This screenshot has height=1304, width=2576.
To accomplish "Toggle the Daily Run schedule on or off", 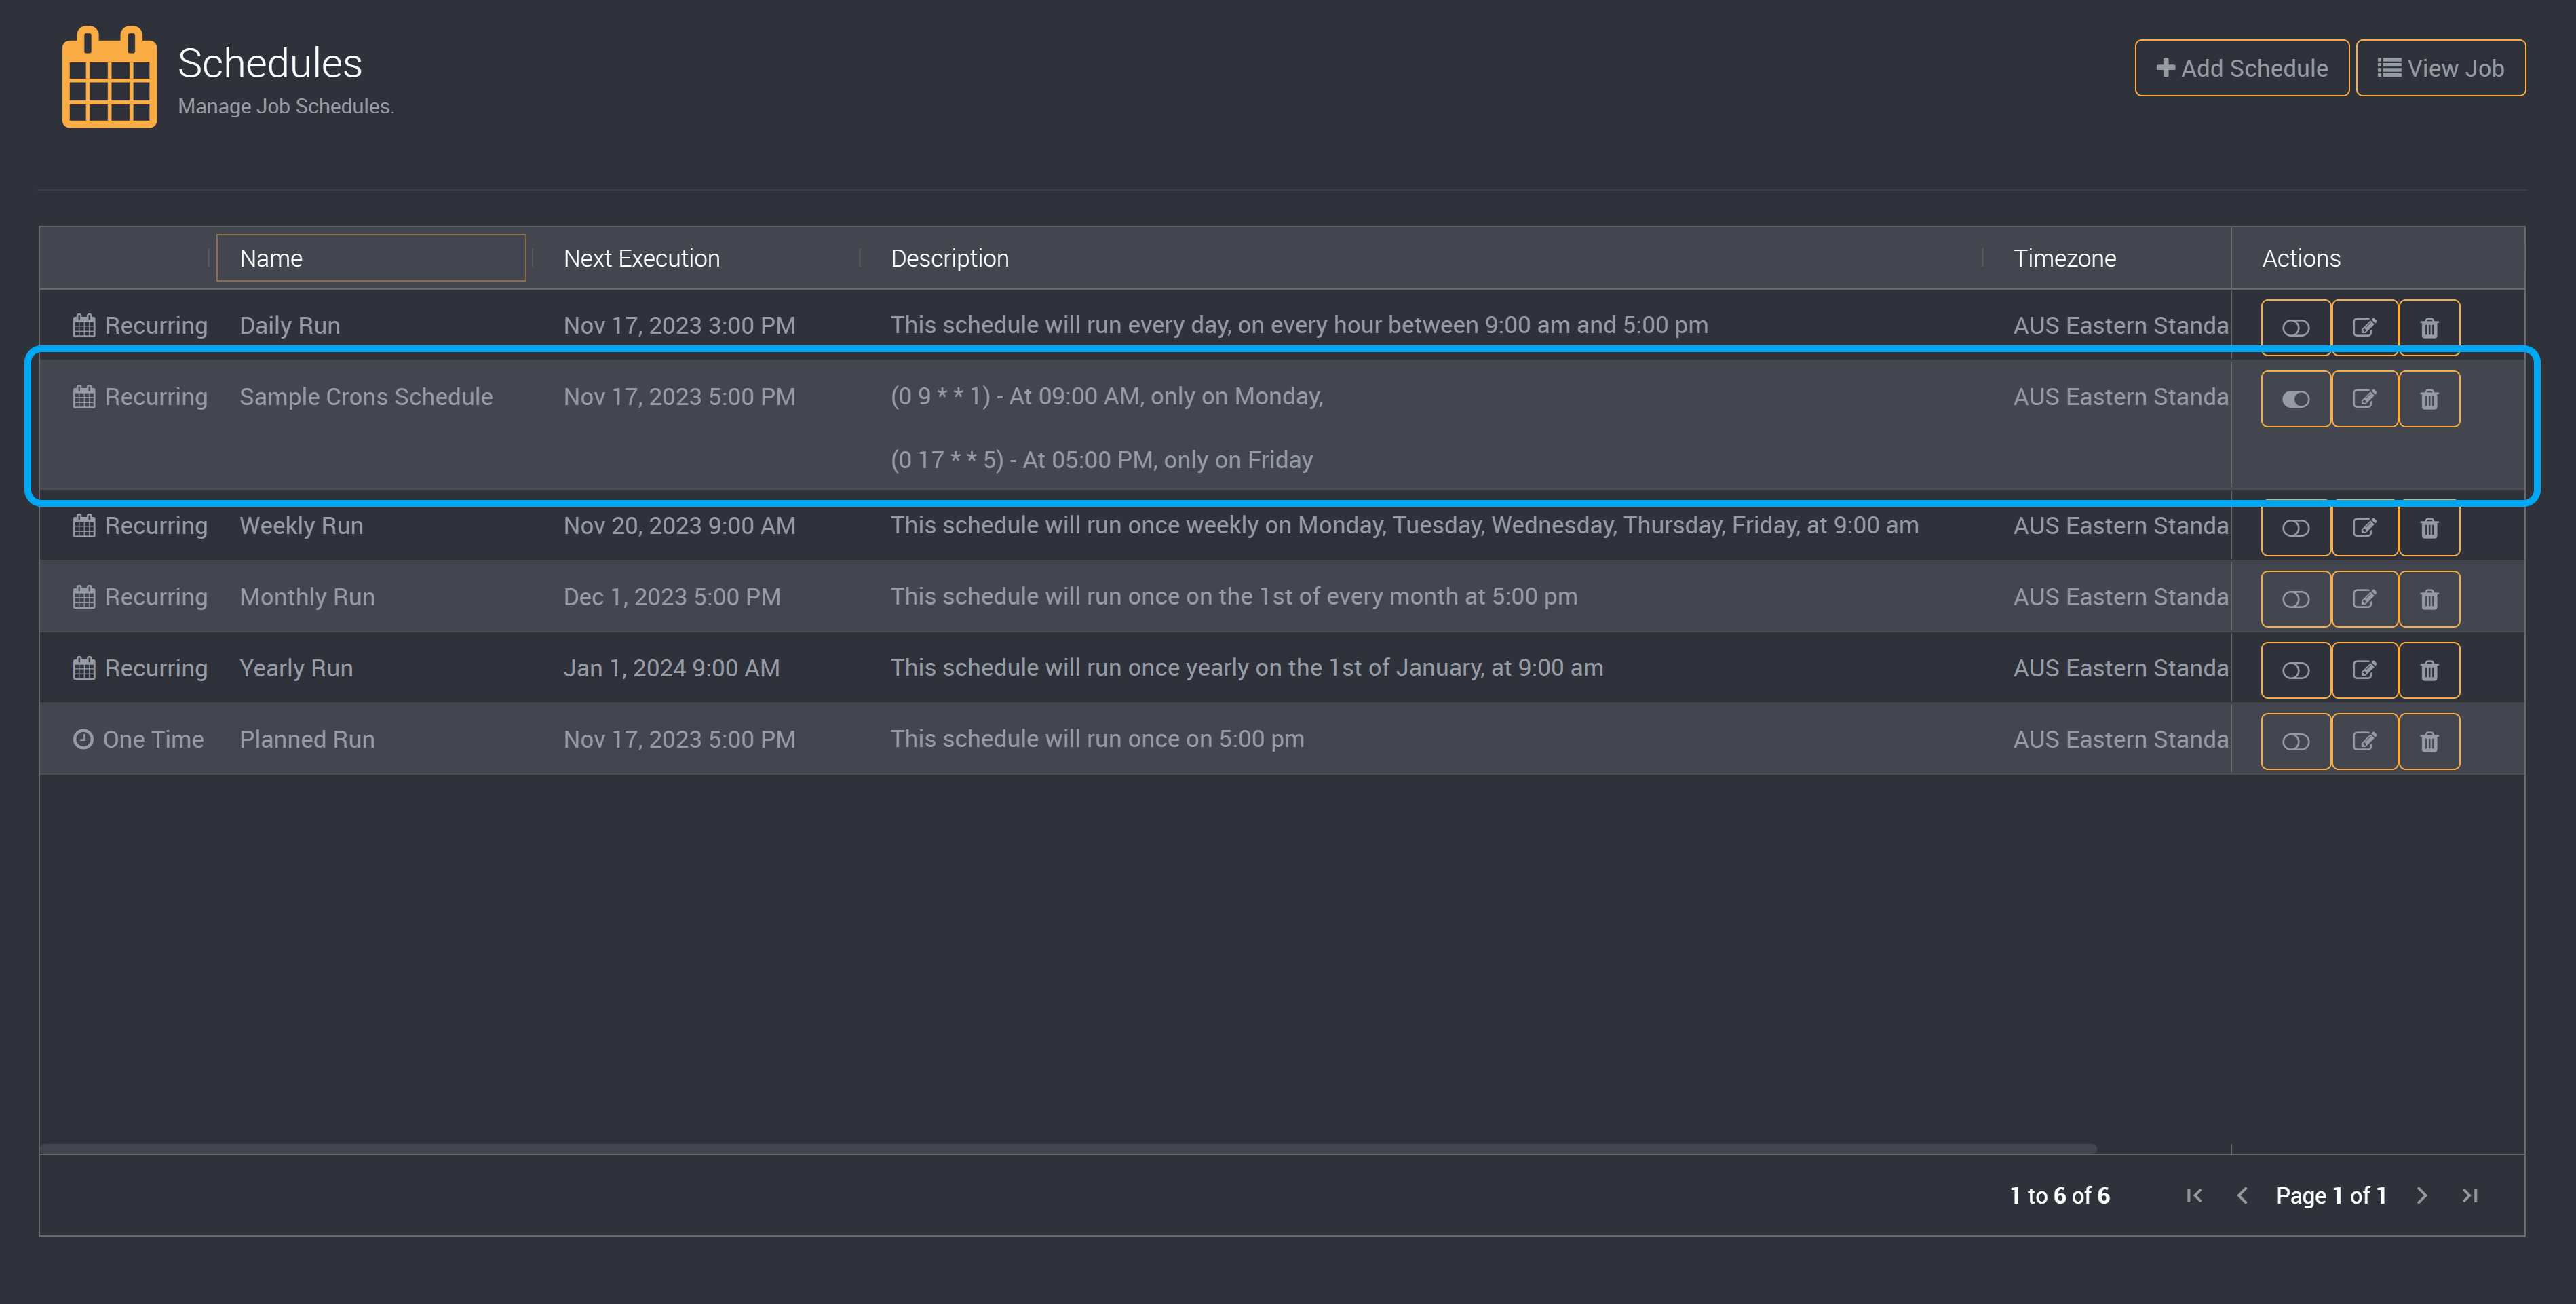I will [x=2295, y=328].
